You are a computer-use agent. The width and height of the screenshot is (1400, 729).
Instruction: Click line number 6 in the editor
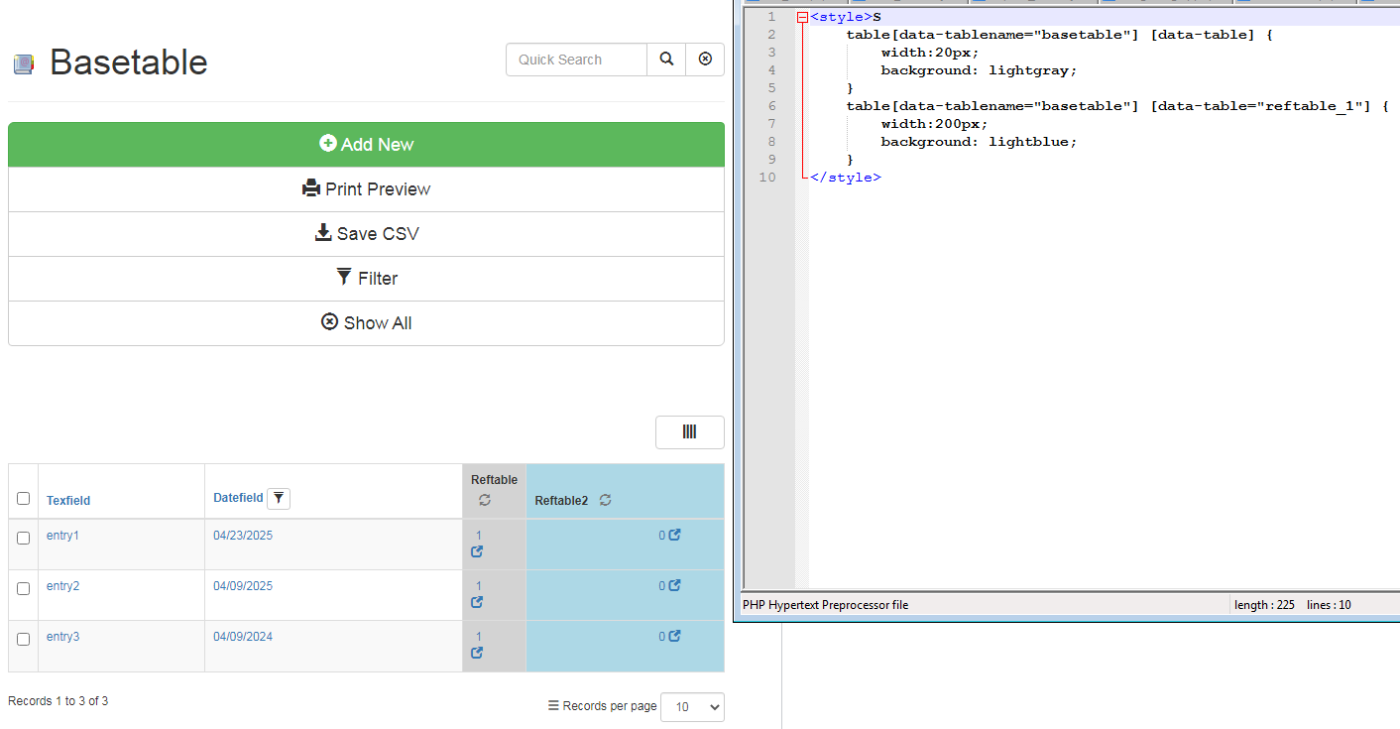771,106
